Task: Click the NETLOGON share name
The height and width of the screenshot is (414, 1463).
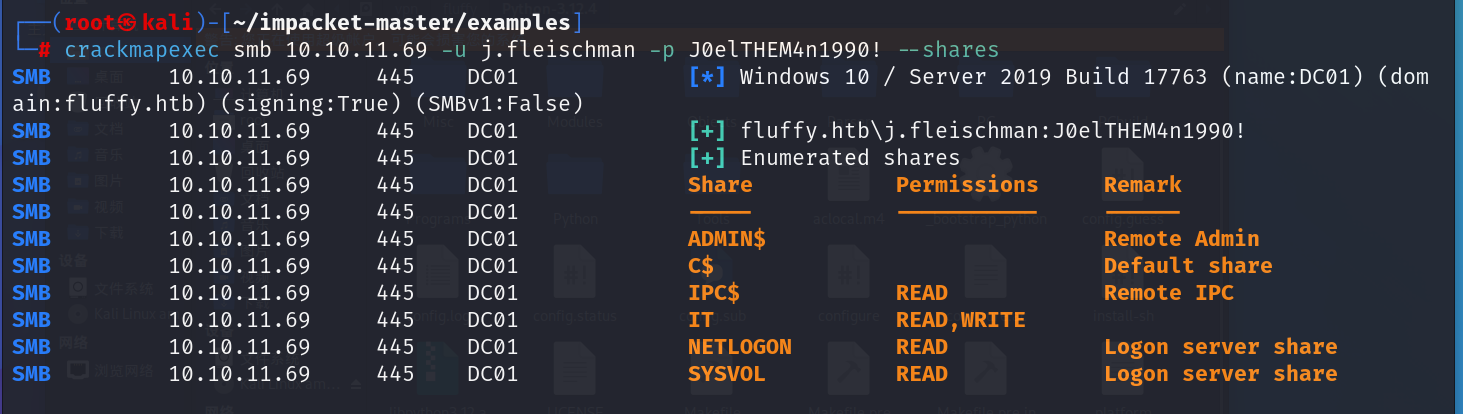Action: (x=740, y=347)
